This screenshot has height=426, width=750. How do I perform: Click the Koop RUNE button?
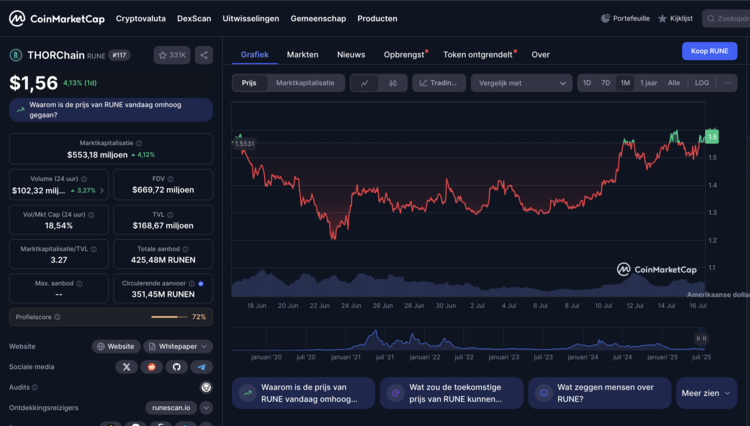(709, 51)
